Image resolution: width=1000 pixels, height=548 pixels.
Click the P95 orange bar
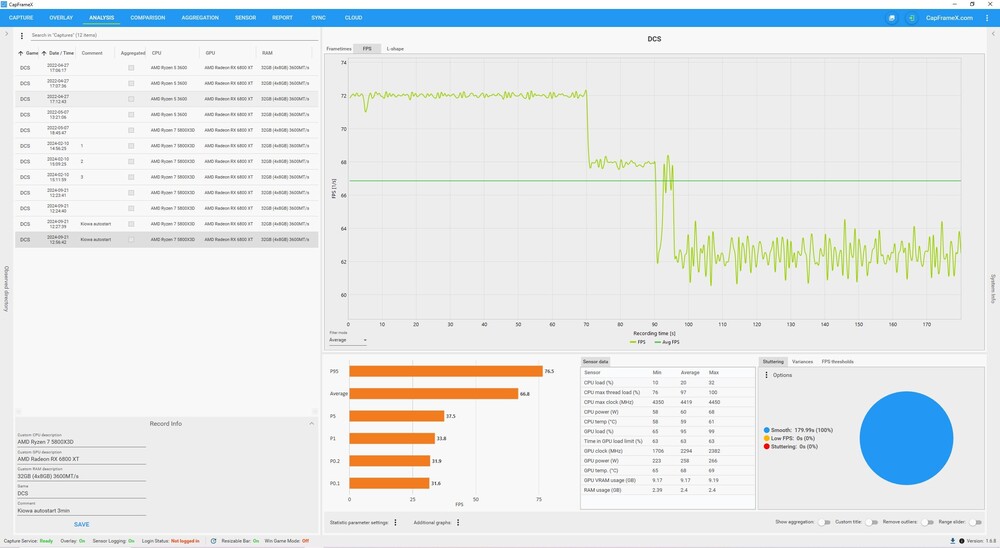point(446,371)
